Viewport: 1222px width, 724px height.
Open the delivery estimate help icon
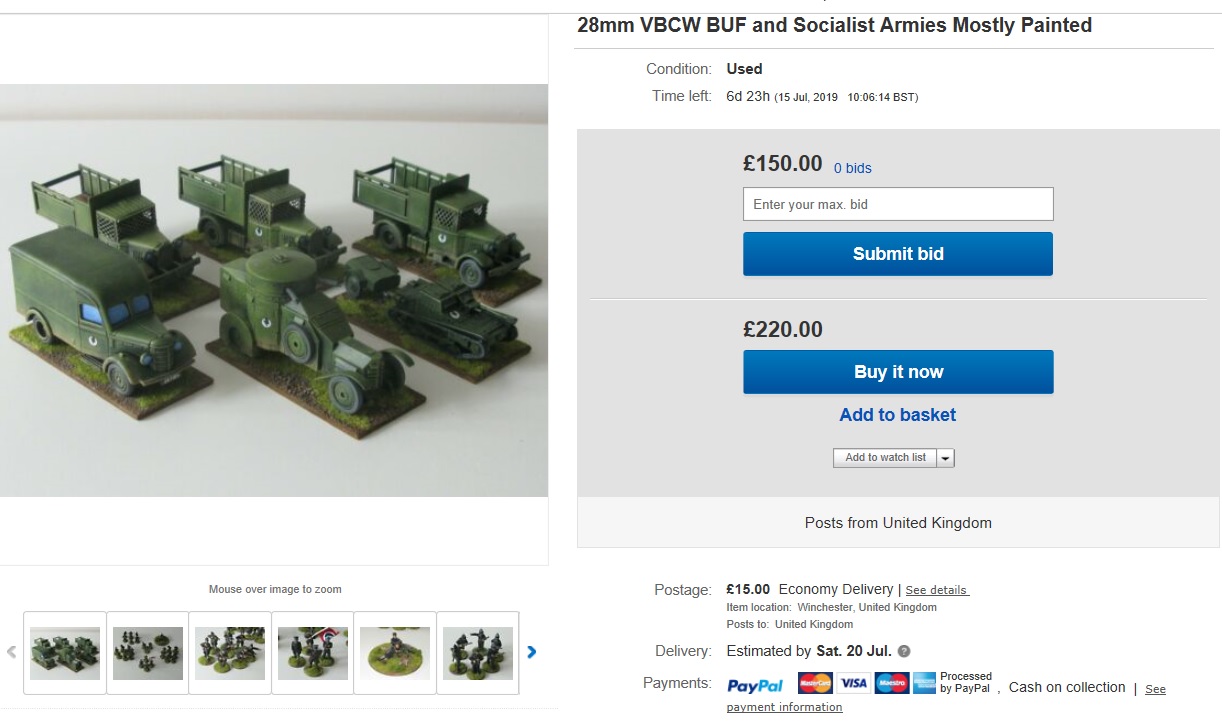[903, 651]
